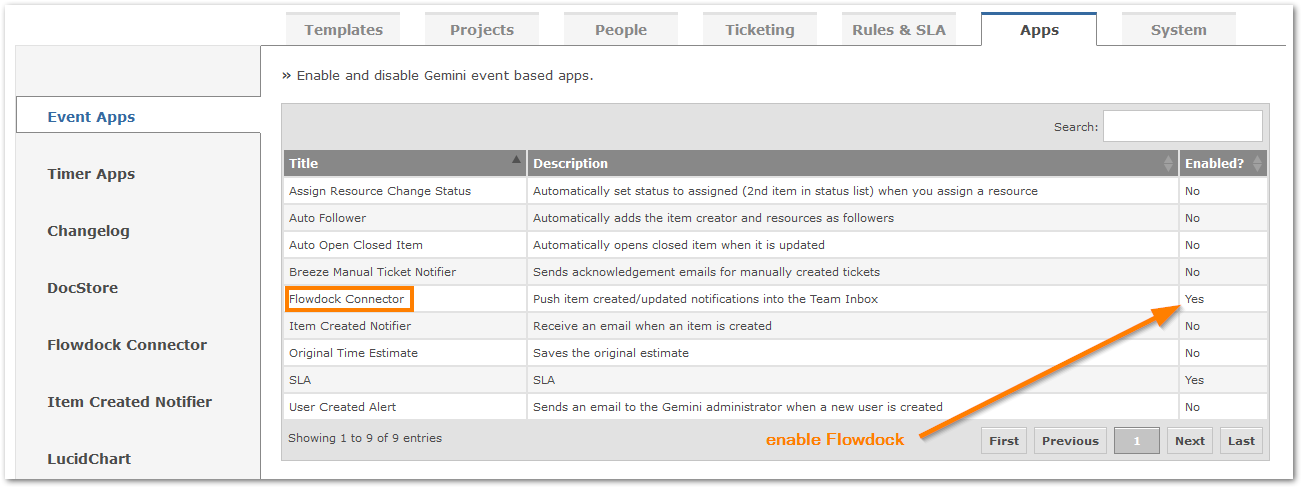
Task: Select the Flowdock Connector table row title
Action: coord(347,299)
